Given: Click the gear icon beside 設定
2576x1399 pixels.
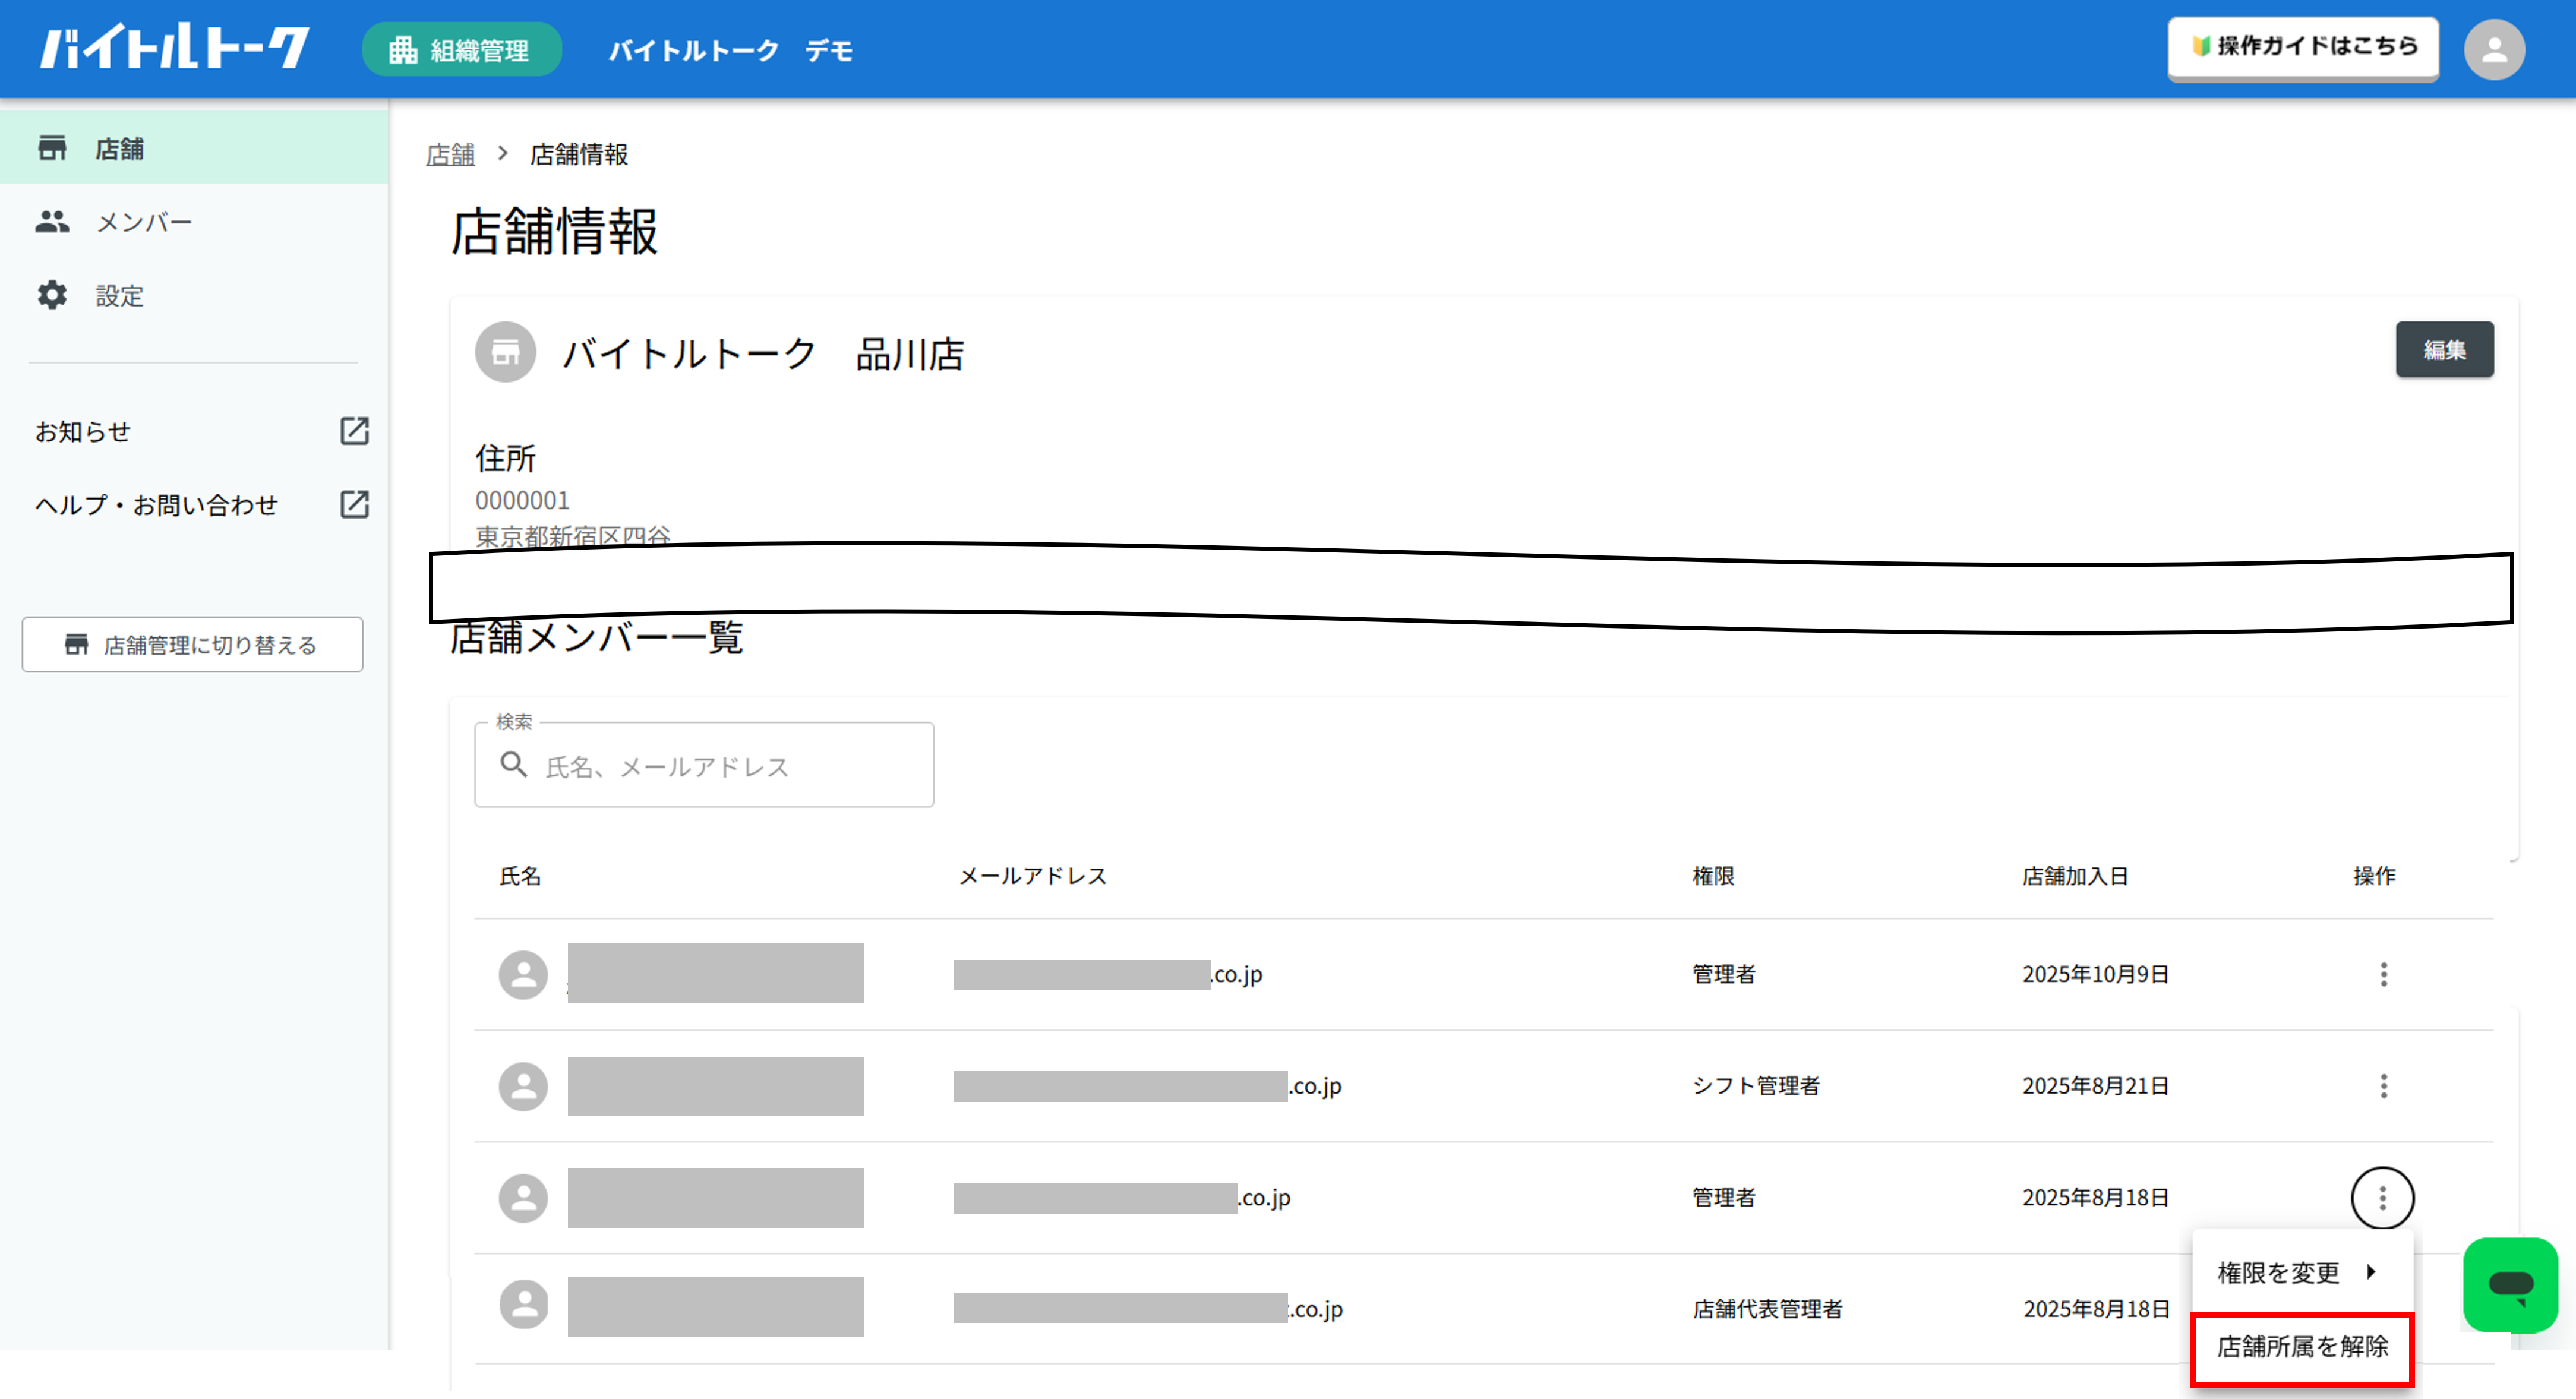Looking at the screenshot, I should (52, 295).
